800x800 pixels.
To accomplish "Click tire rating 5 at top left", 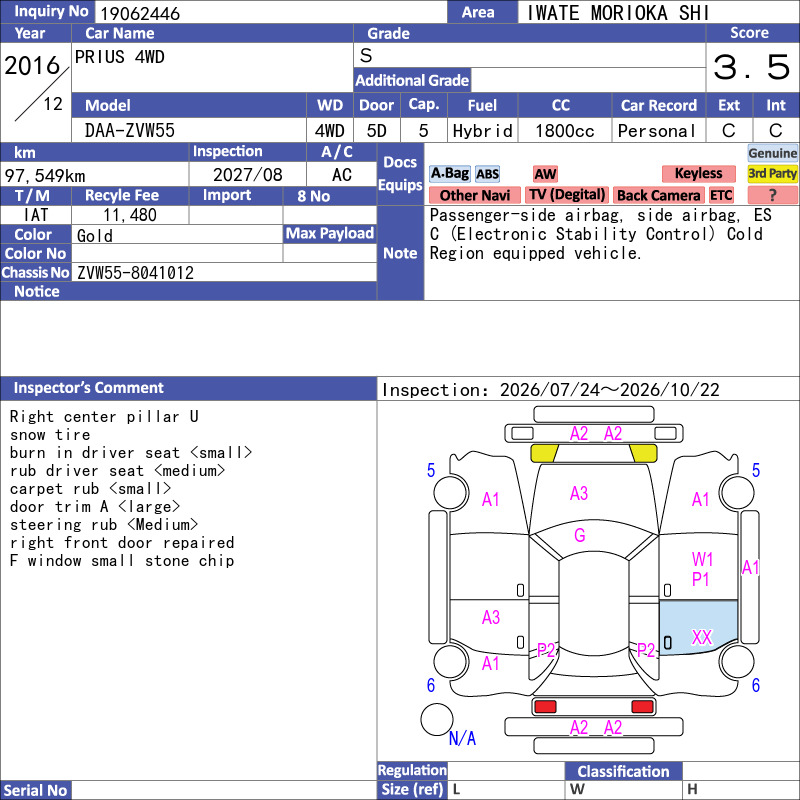I will [x=431, y=470].
